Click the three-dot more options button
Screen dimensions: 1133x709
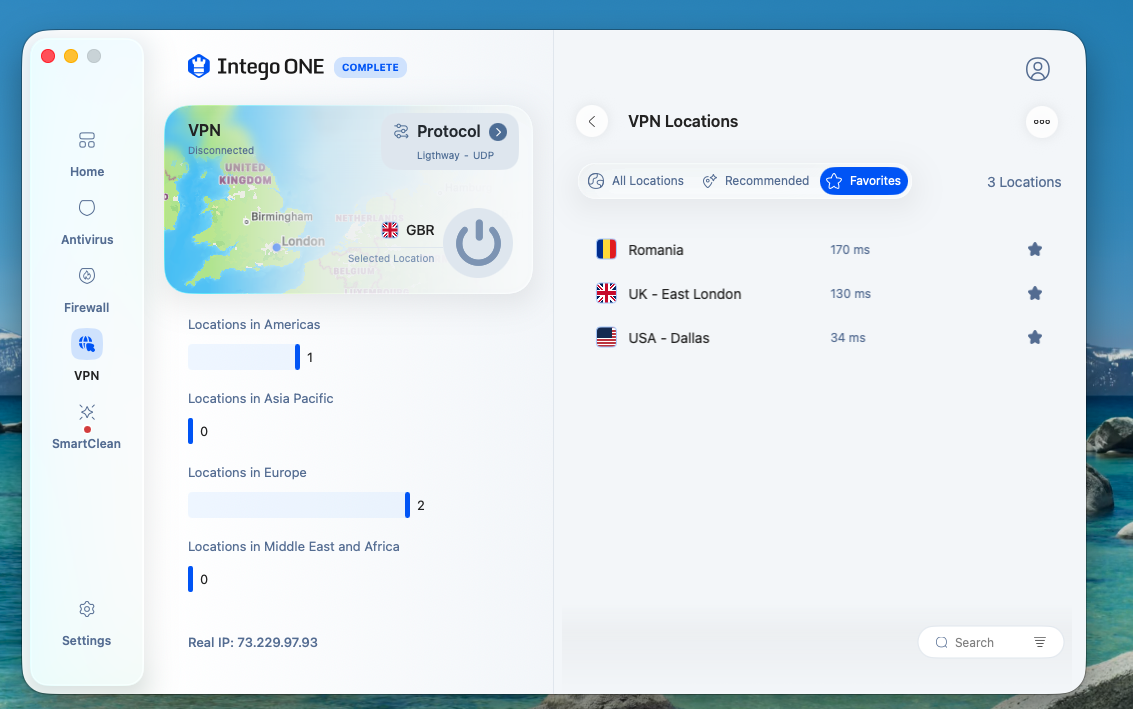pyautogui.click(x=1041, y=121)
